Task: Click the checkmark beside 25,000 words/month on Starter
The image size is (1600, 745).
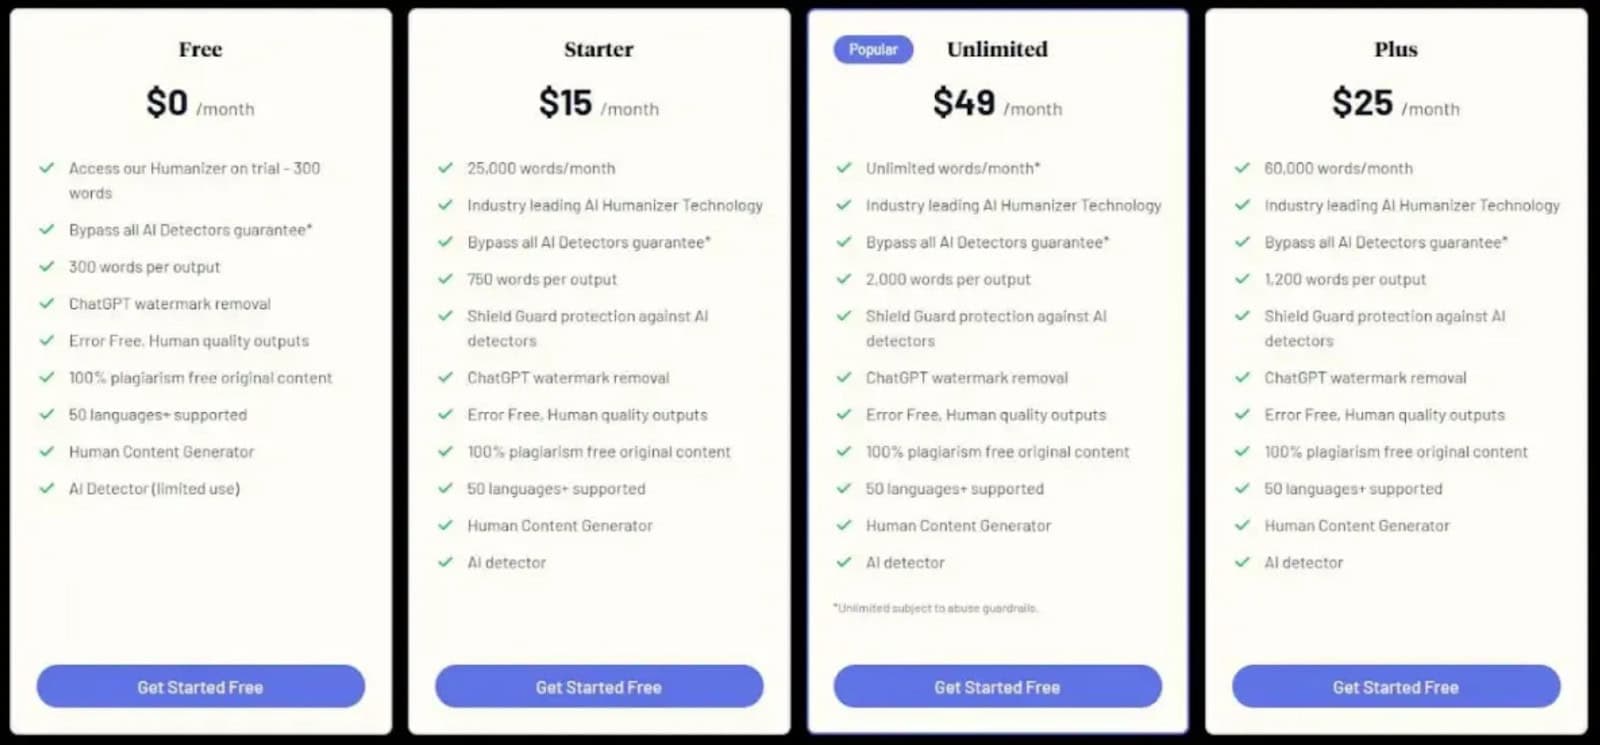Action: point(444,168)
